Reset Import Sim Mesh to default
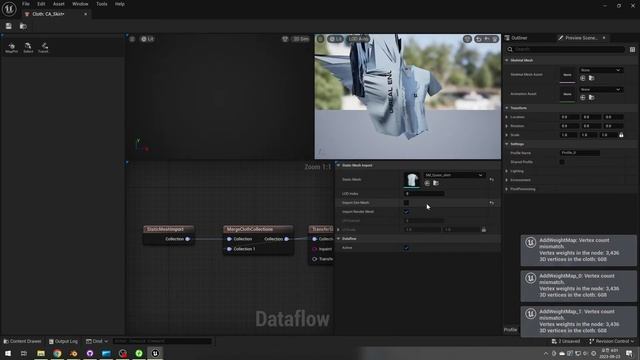 492,202
